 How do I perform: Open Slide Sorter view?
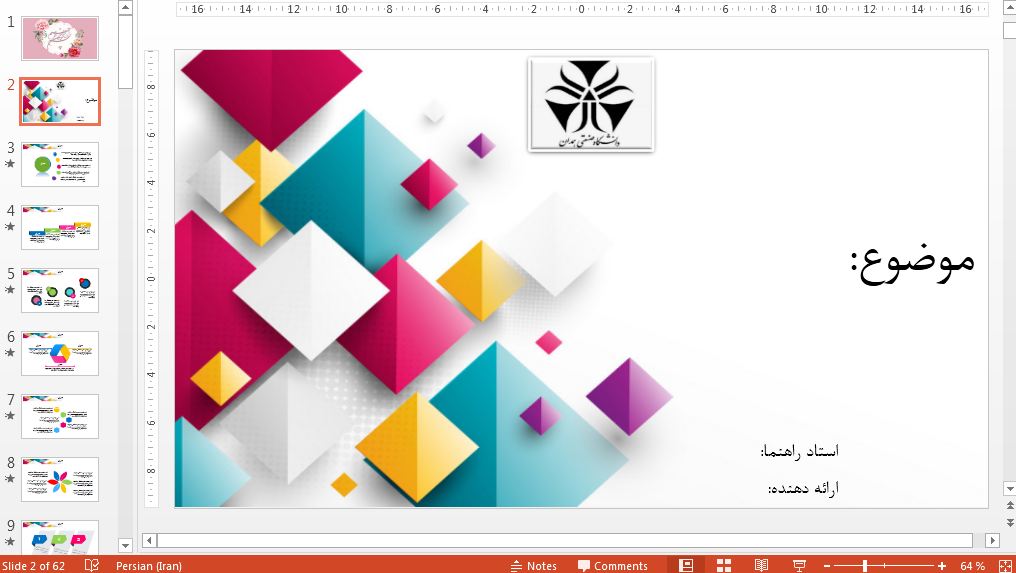(724, 565)
